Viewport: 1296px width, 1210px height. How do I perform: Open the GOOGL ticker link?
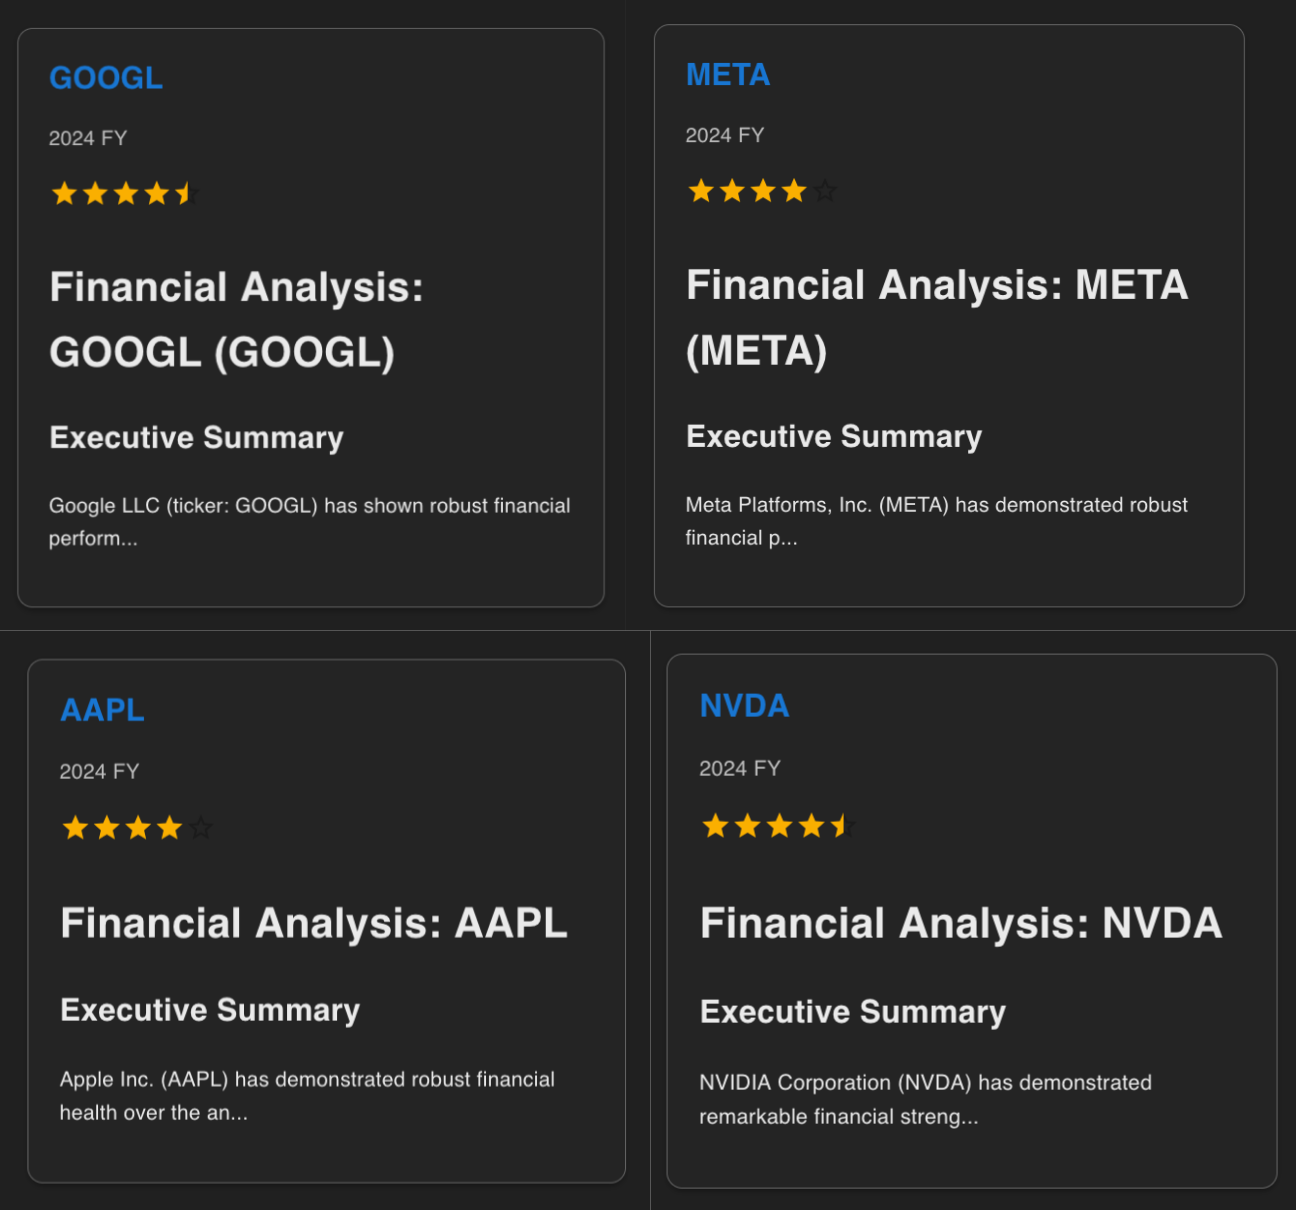[x=106, y=78]
